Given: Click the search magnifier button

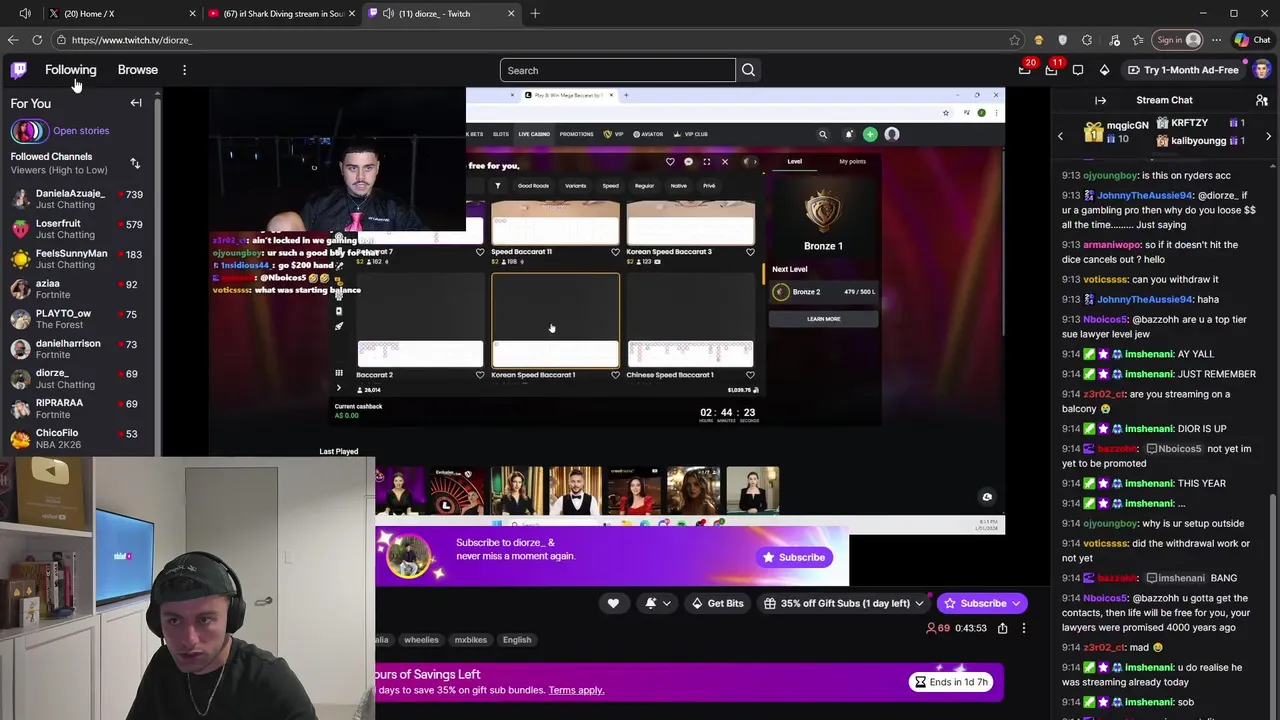Looking at the screenshot, I should (748, 70).
